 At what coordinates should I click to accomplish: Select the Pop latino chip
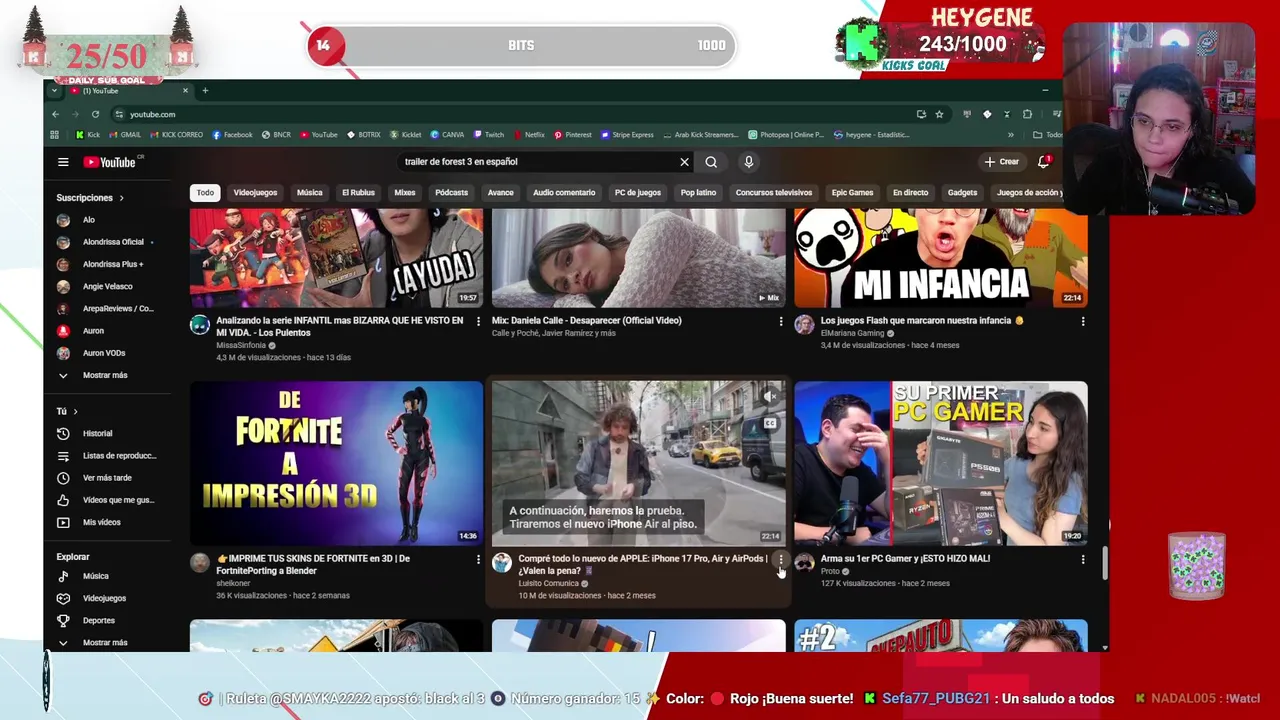click(698, 193)
